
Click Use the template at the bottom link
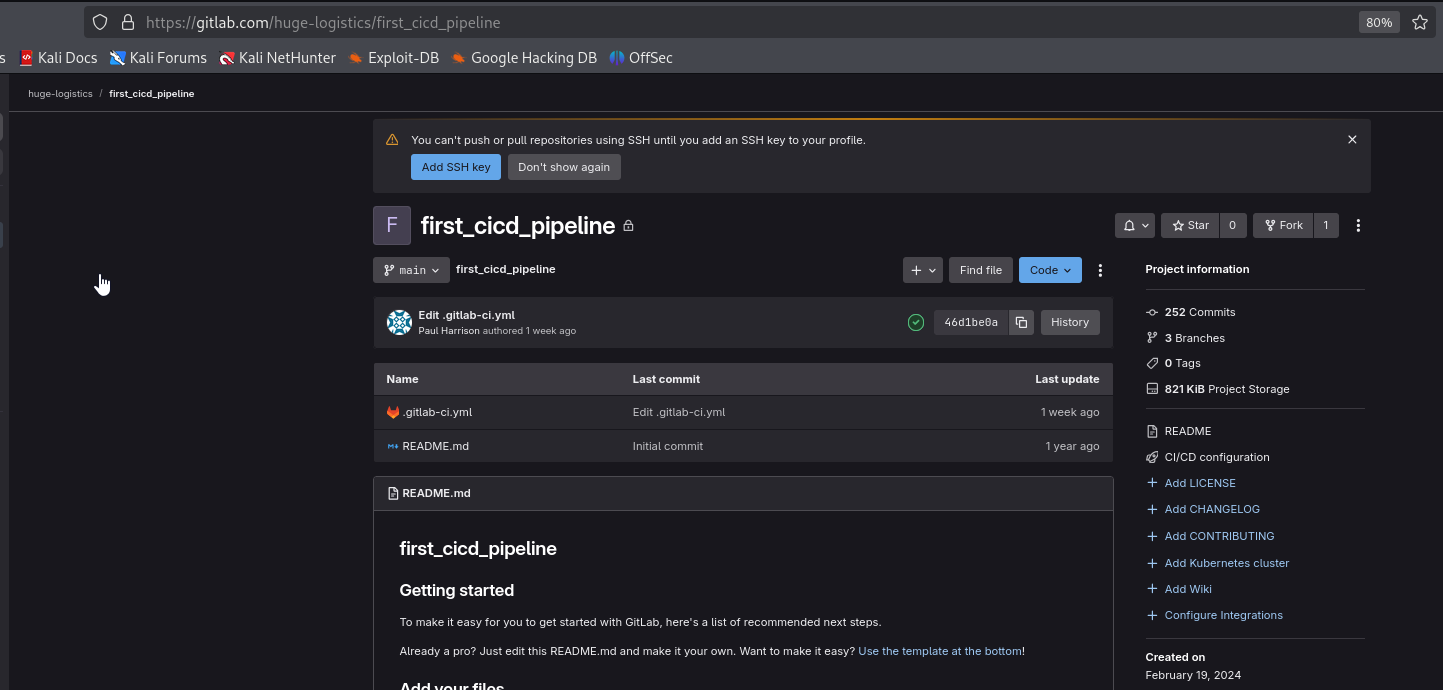[940, 651]
